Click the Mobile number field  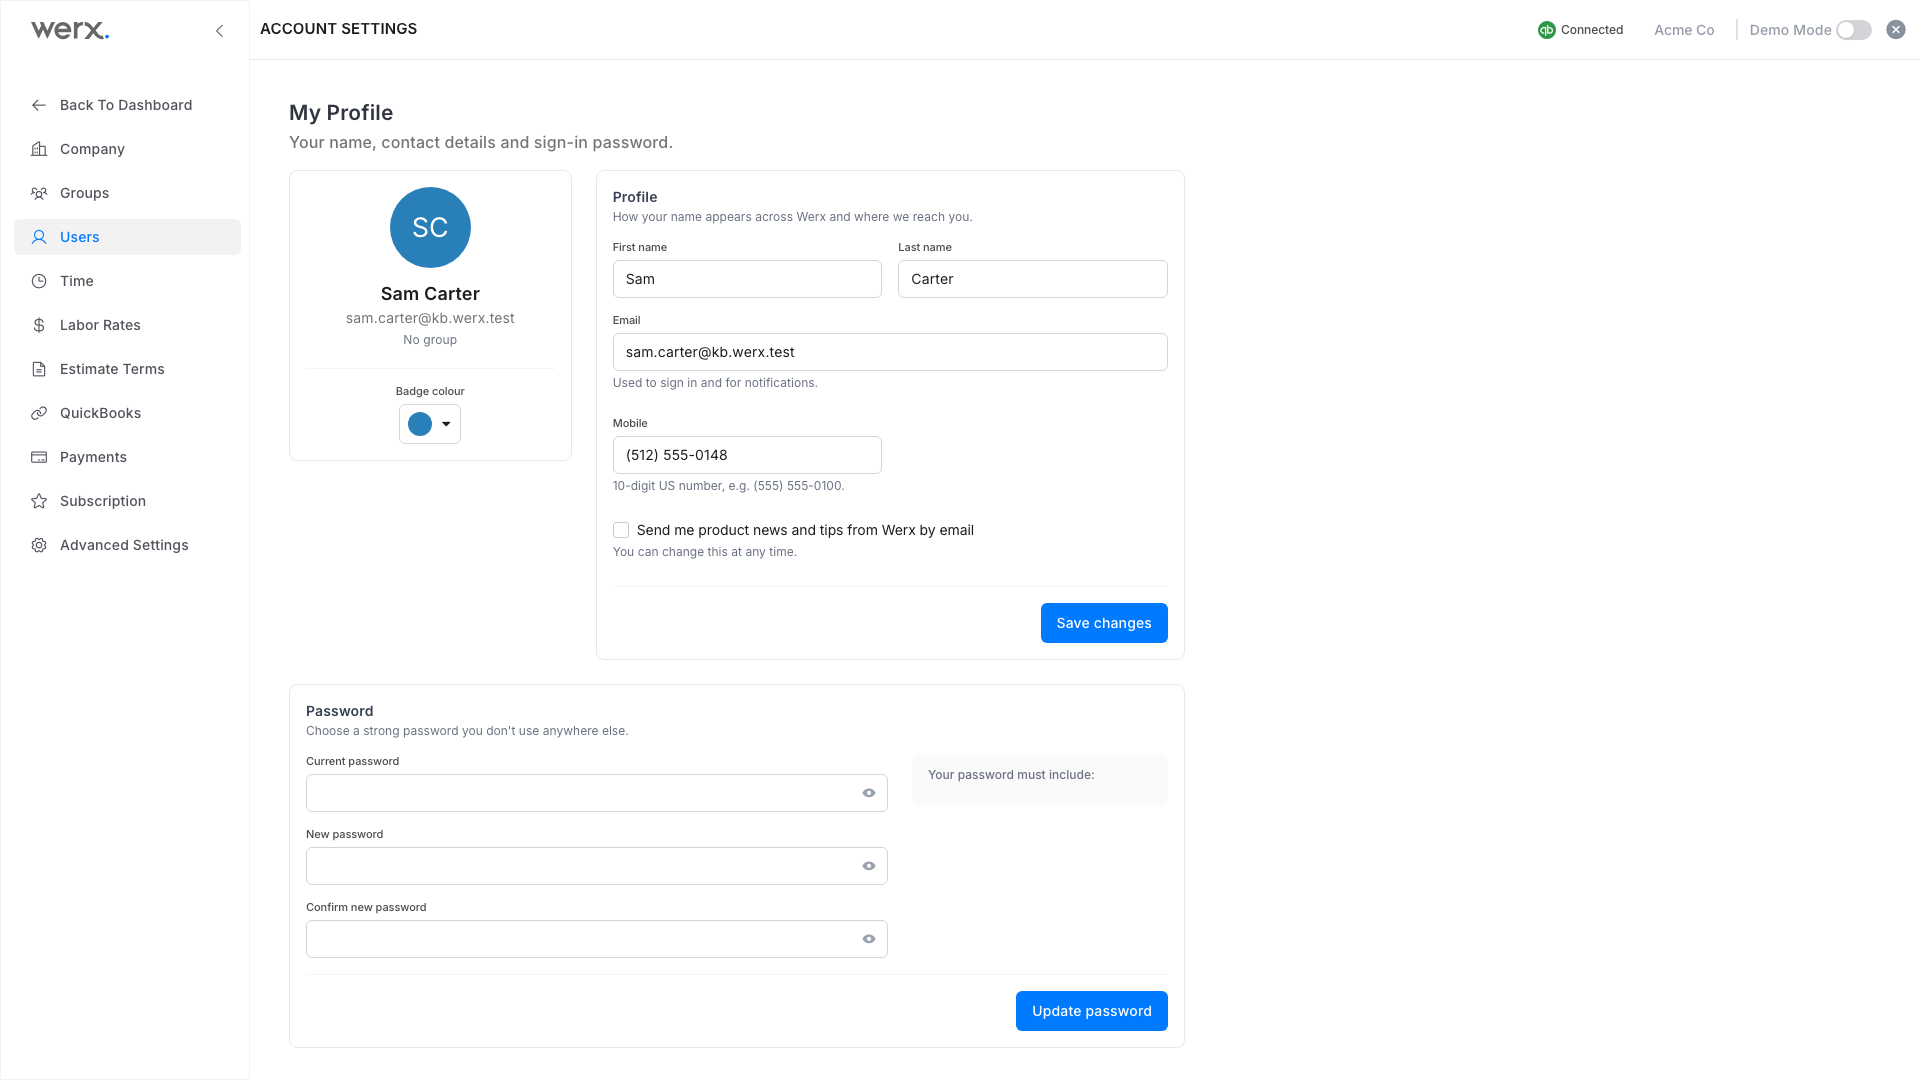pyautogui.click(x=747, y=455)
